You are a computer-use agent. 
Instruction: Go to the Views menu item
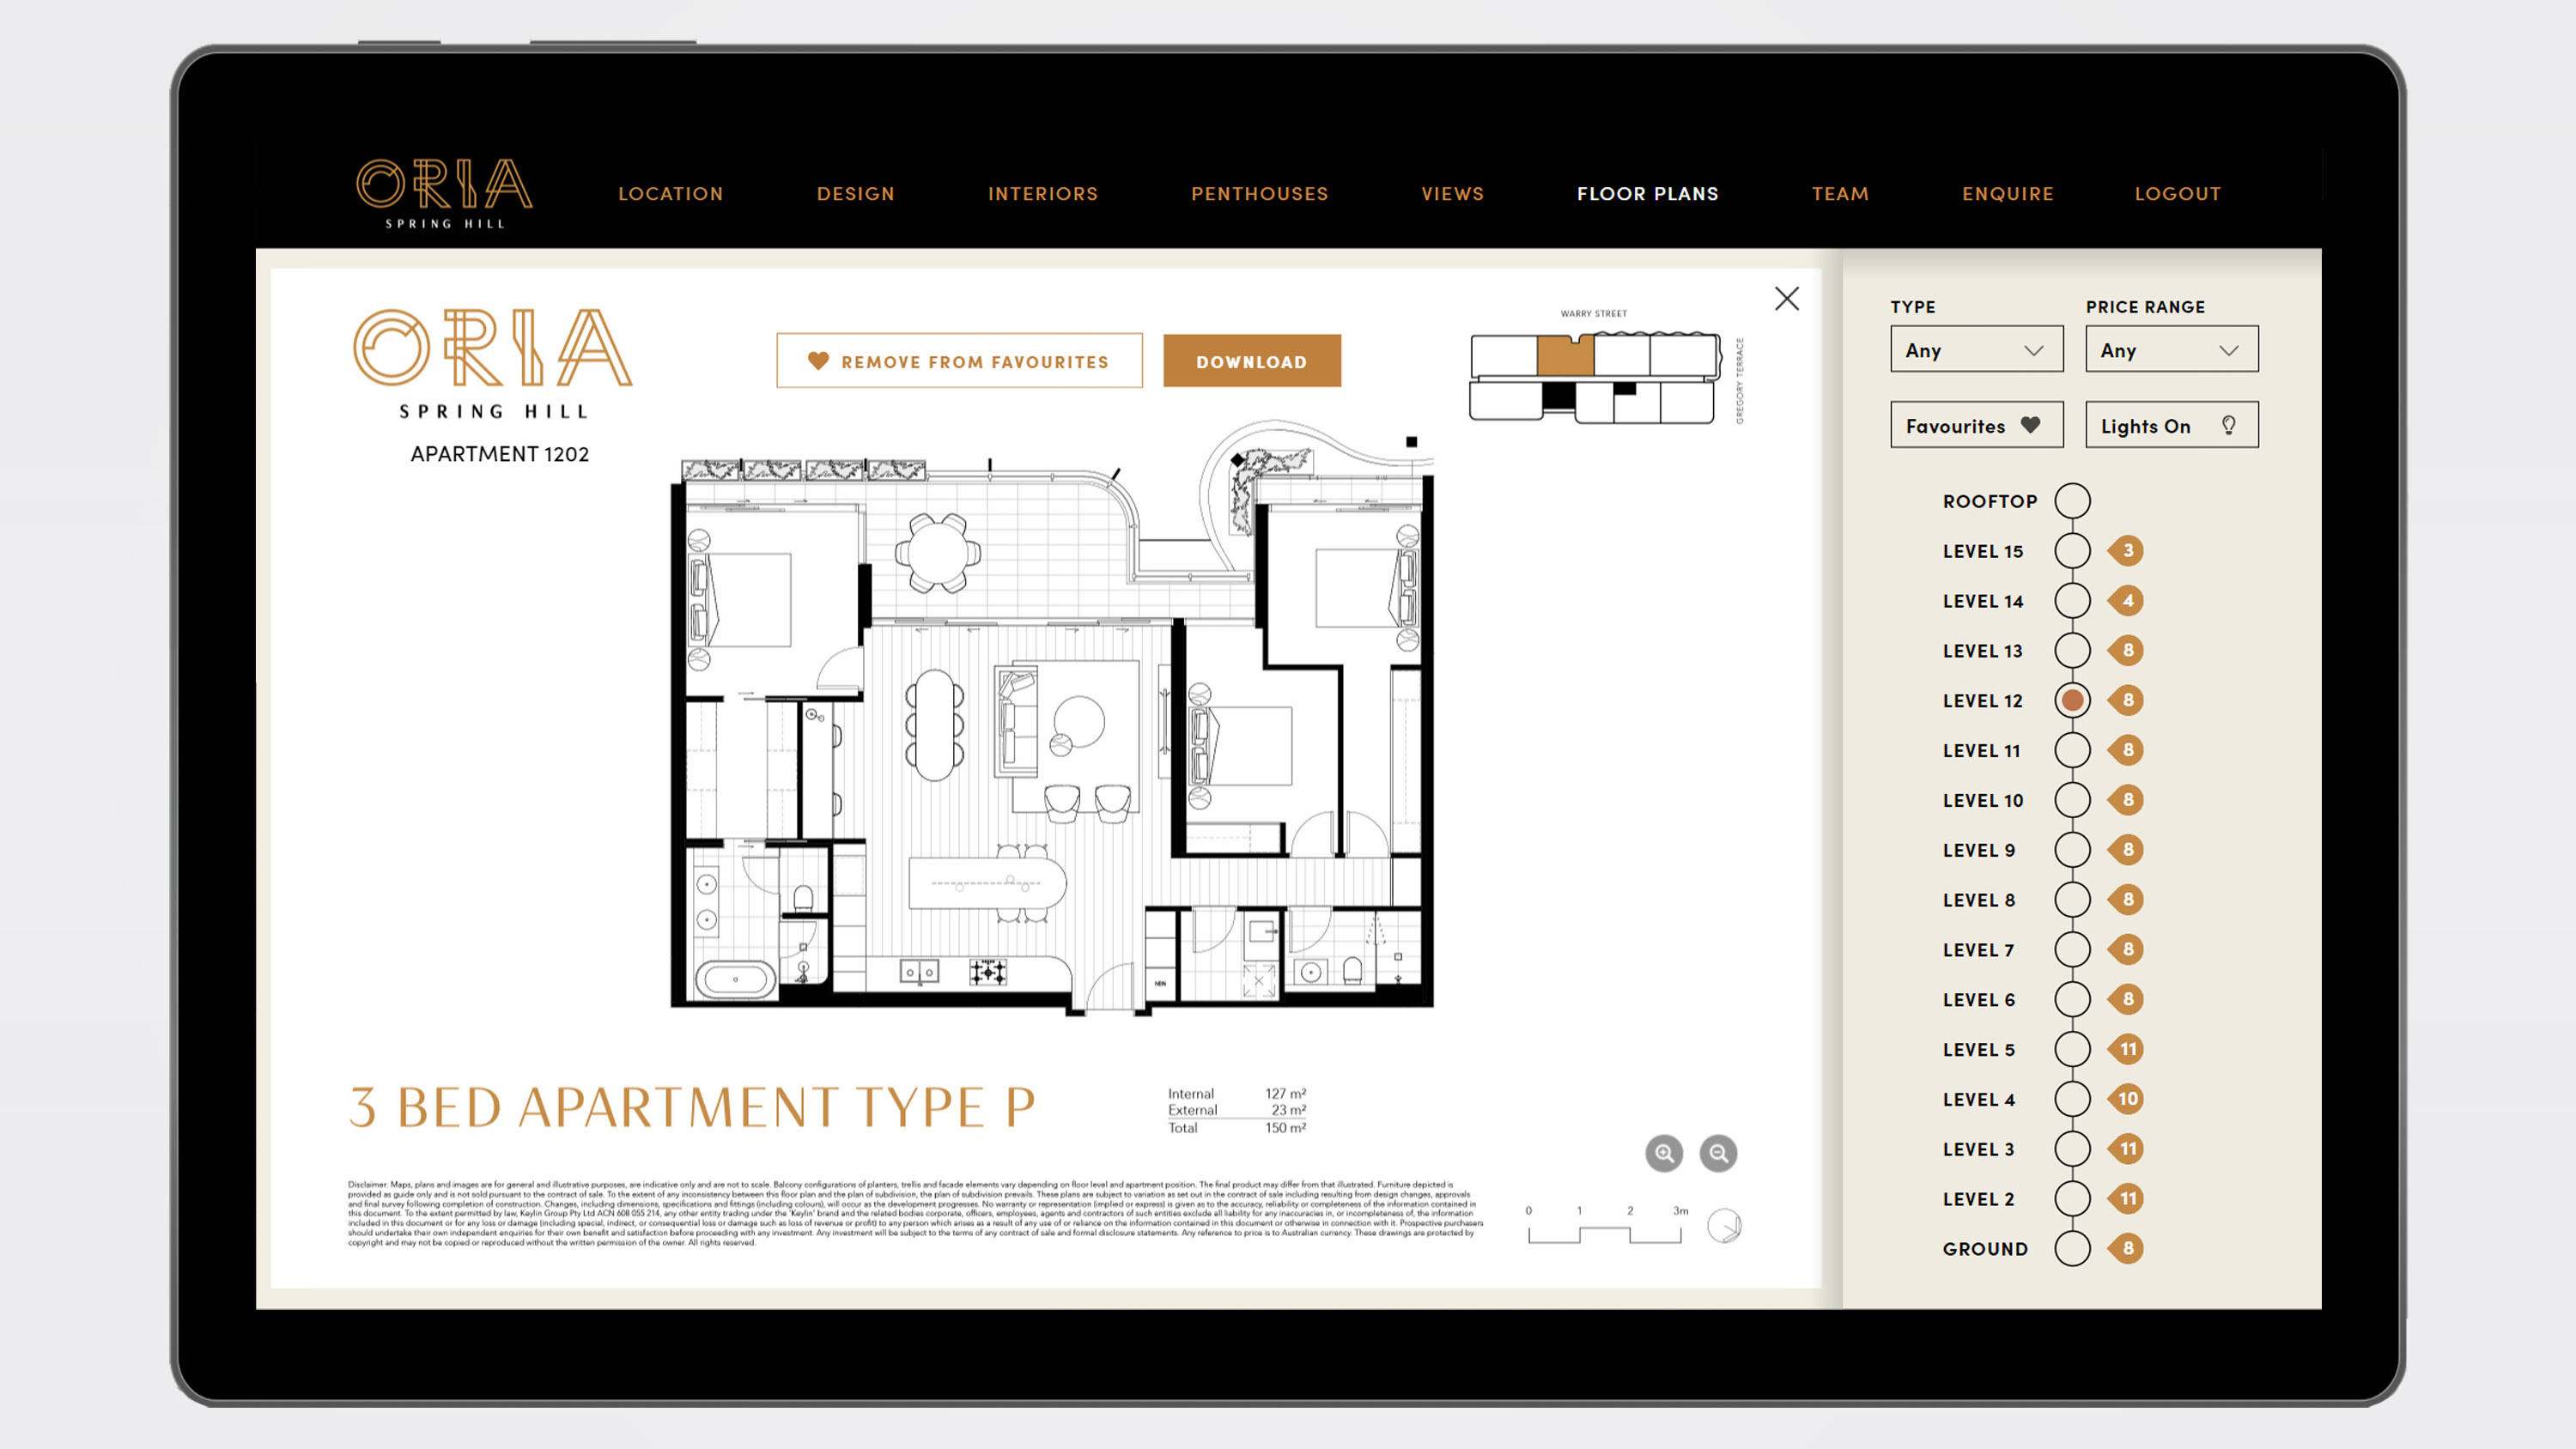pyautogui.click(x=1452, y=193)
